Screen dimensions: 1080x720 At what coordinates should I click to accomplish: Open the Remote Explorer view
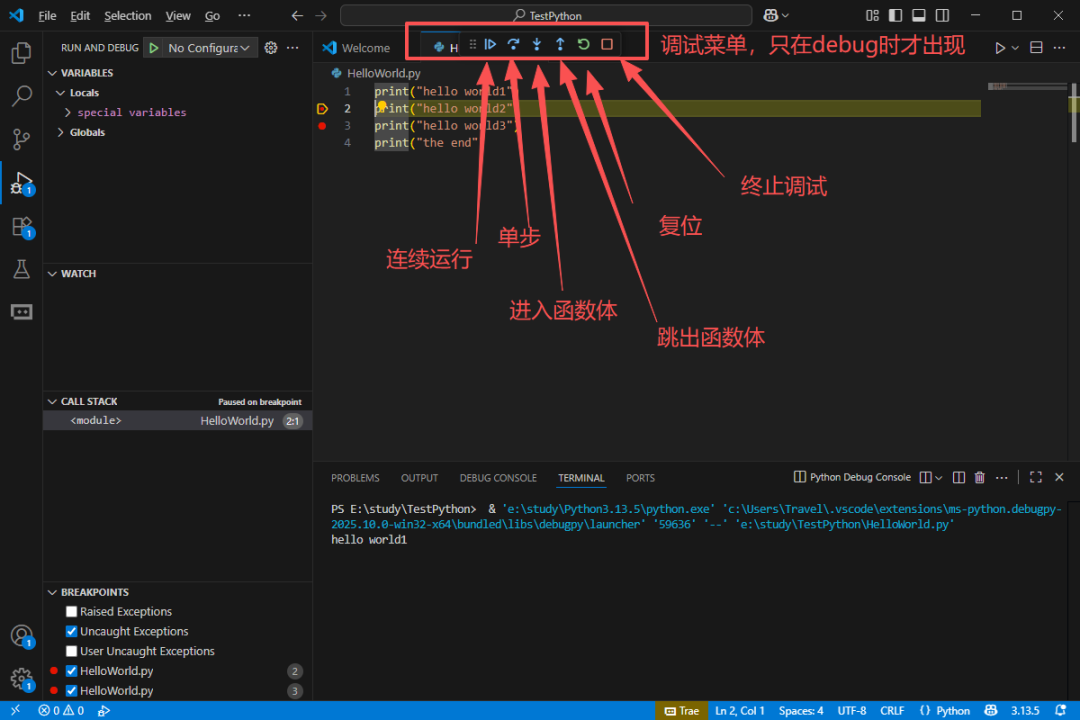21,312
